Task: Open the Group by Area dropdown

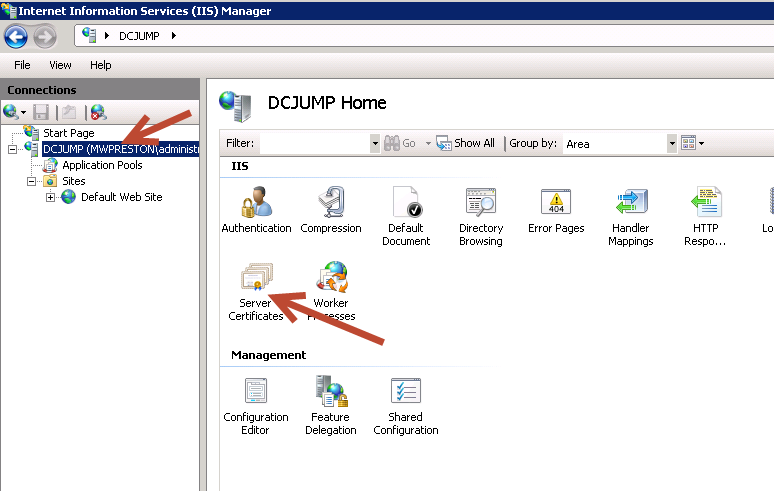Action: [x=672, y=144]
